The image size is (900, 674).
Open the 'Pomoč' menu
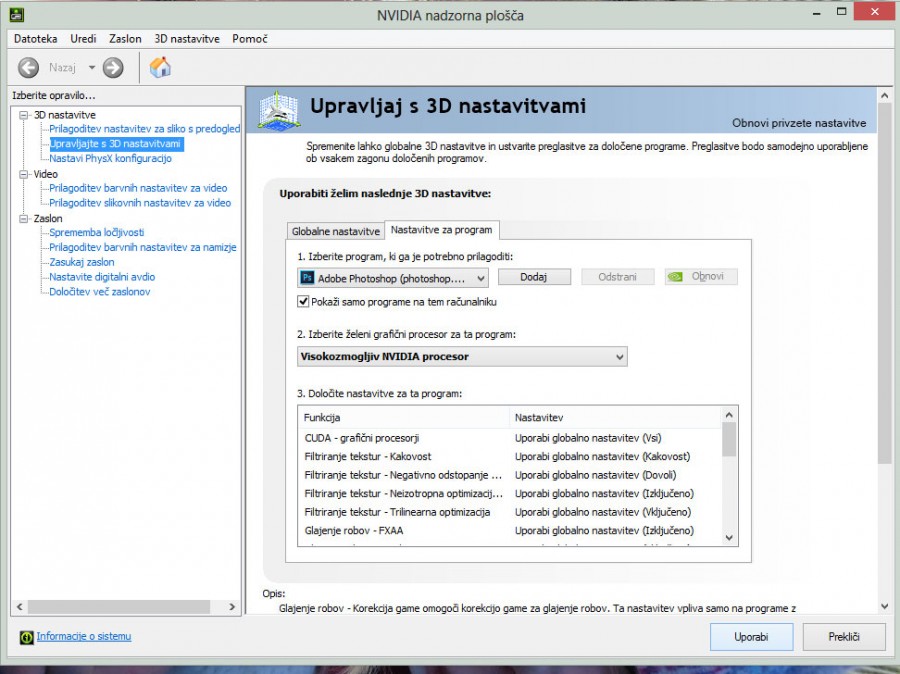[249, 39]
